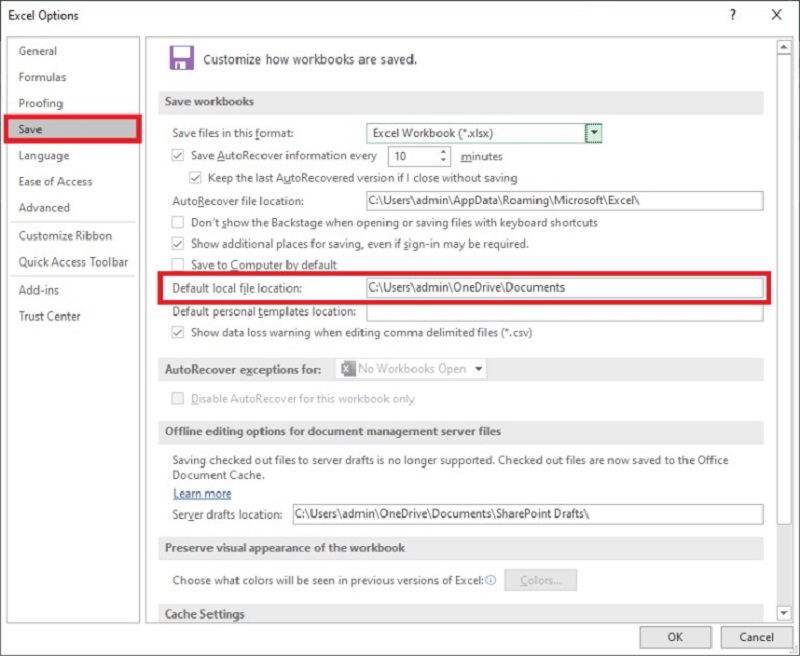Disable Save AutoRecover information every
800x656 pixels.
[x=177, y=156]
